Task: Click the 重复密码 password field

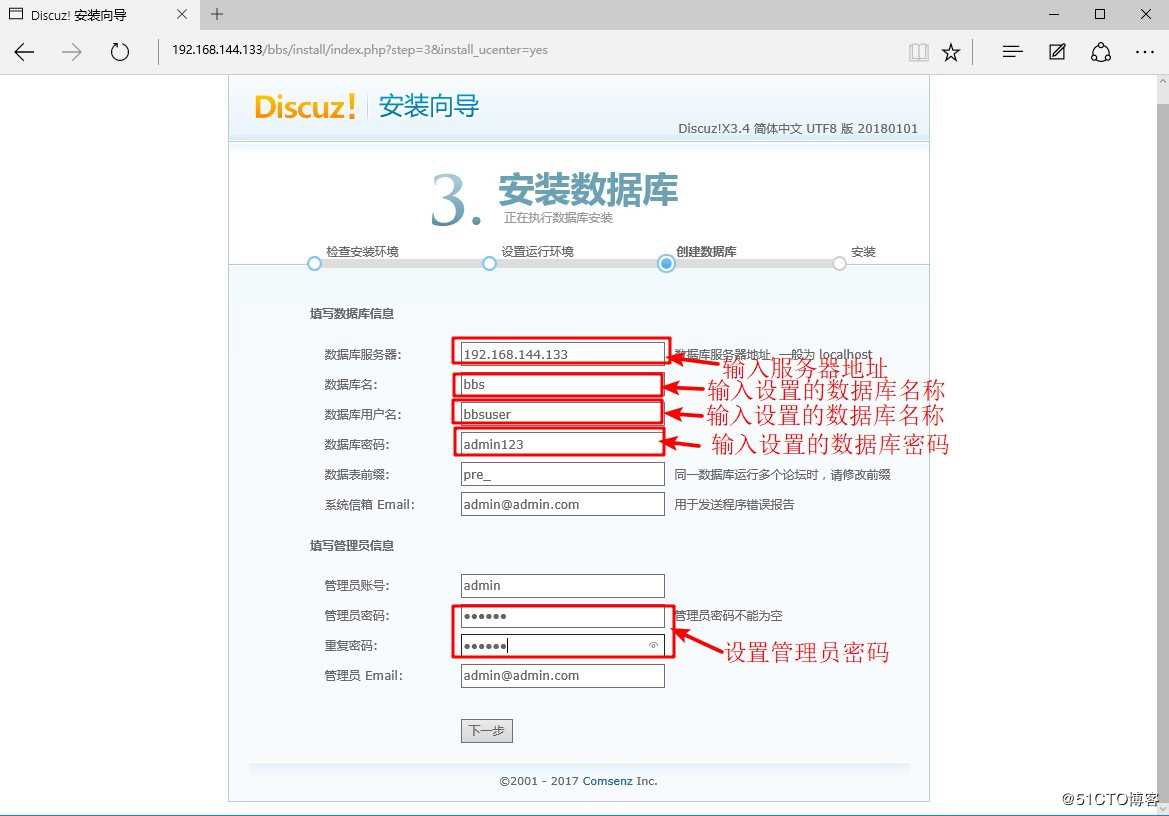Action: [563, 645]
